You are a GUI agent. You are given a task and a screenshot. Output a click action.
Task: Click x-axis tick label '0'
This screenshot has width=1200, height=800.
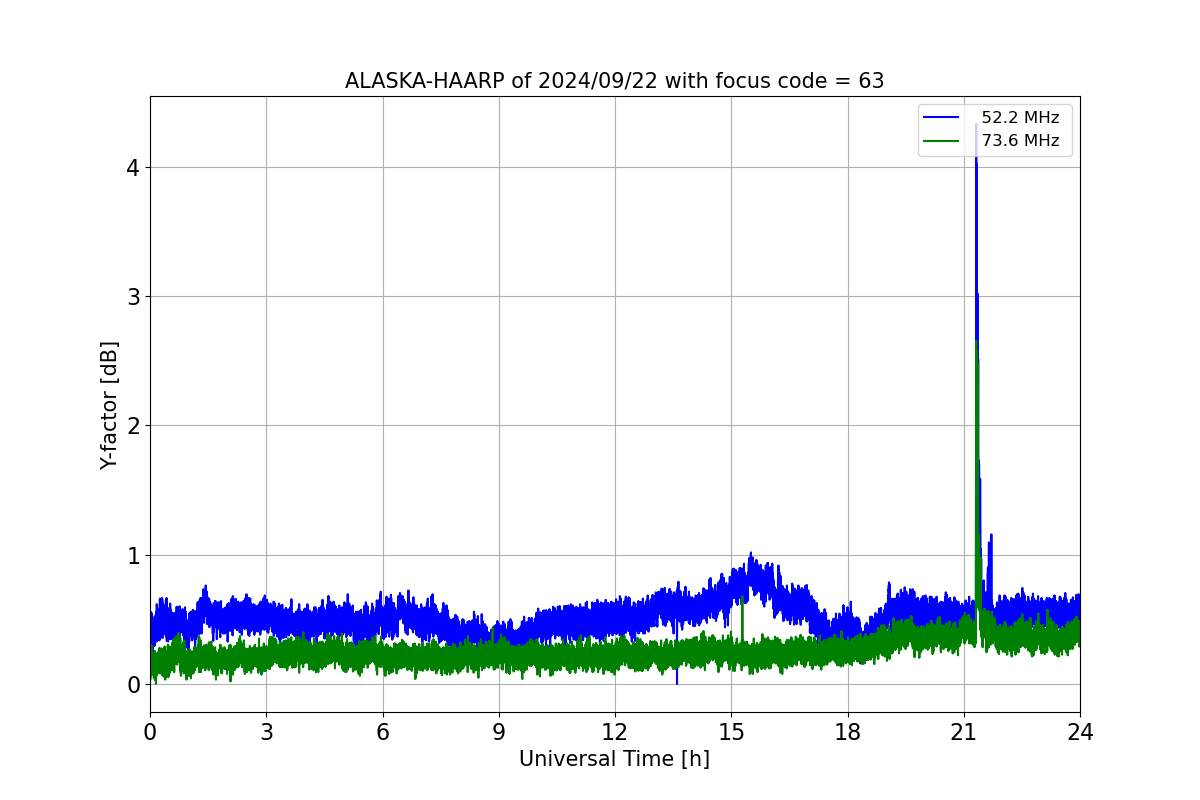[x=150, y=732]
